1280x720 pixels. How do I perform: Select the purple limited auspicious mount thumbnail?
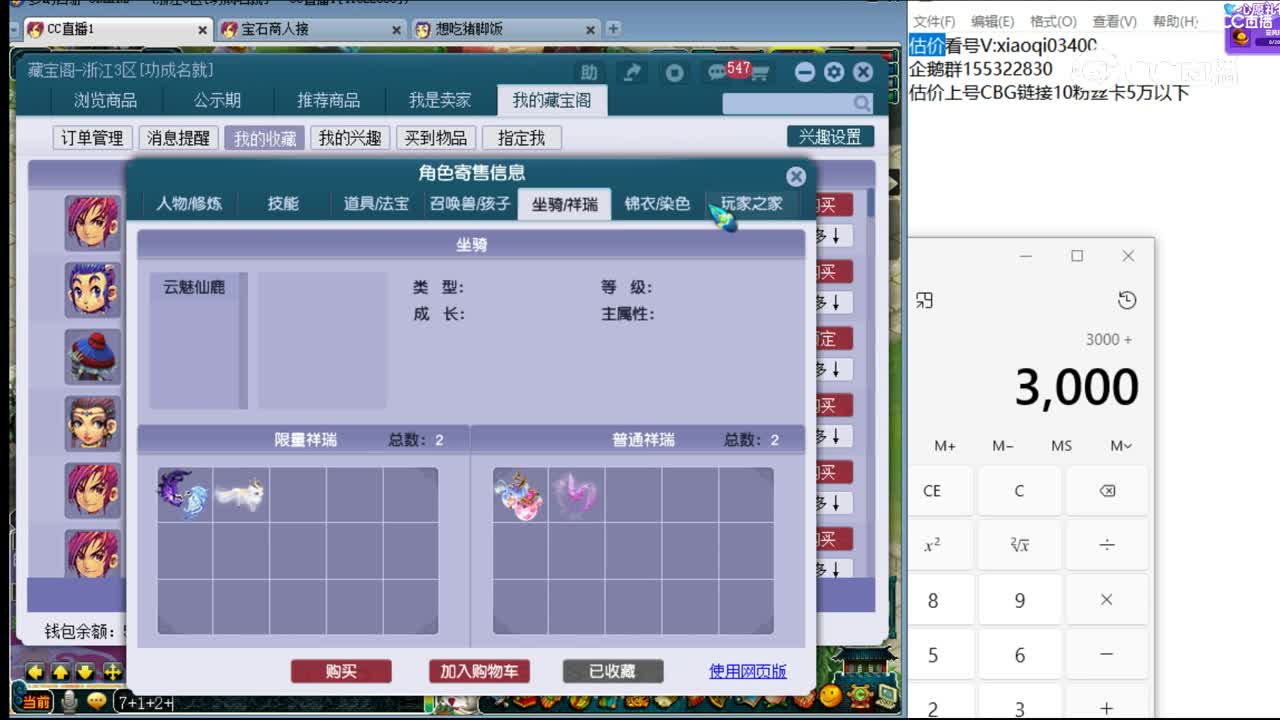pos(184,494)
